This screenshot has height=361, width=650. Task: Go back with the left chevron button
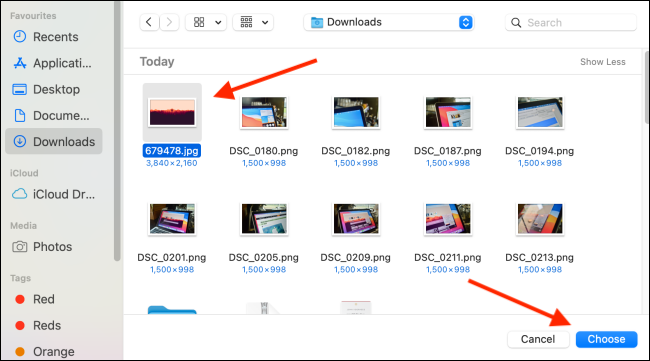click(149, 22)
